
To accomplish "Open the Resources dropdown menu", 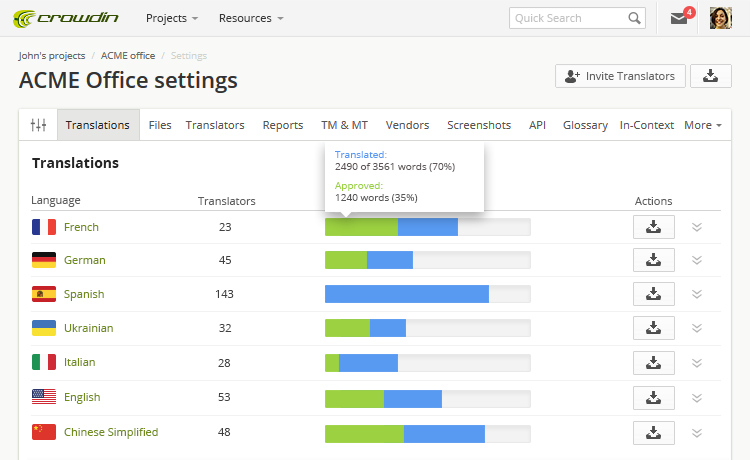I will [251, 18].
